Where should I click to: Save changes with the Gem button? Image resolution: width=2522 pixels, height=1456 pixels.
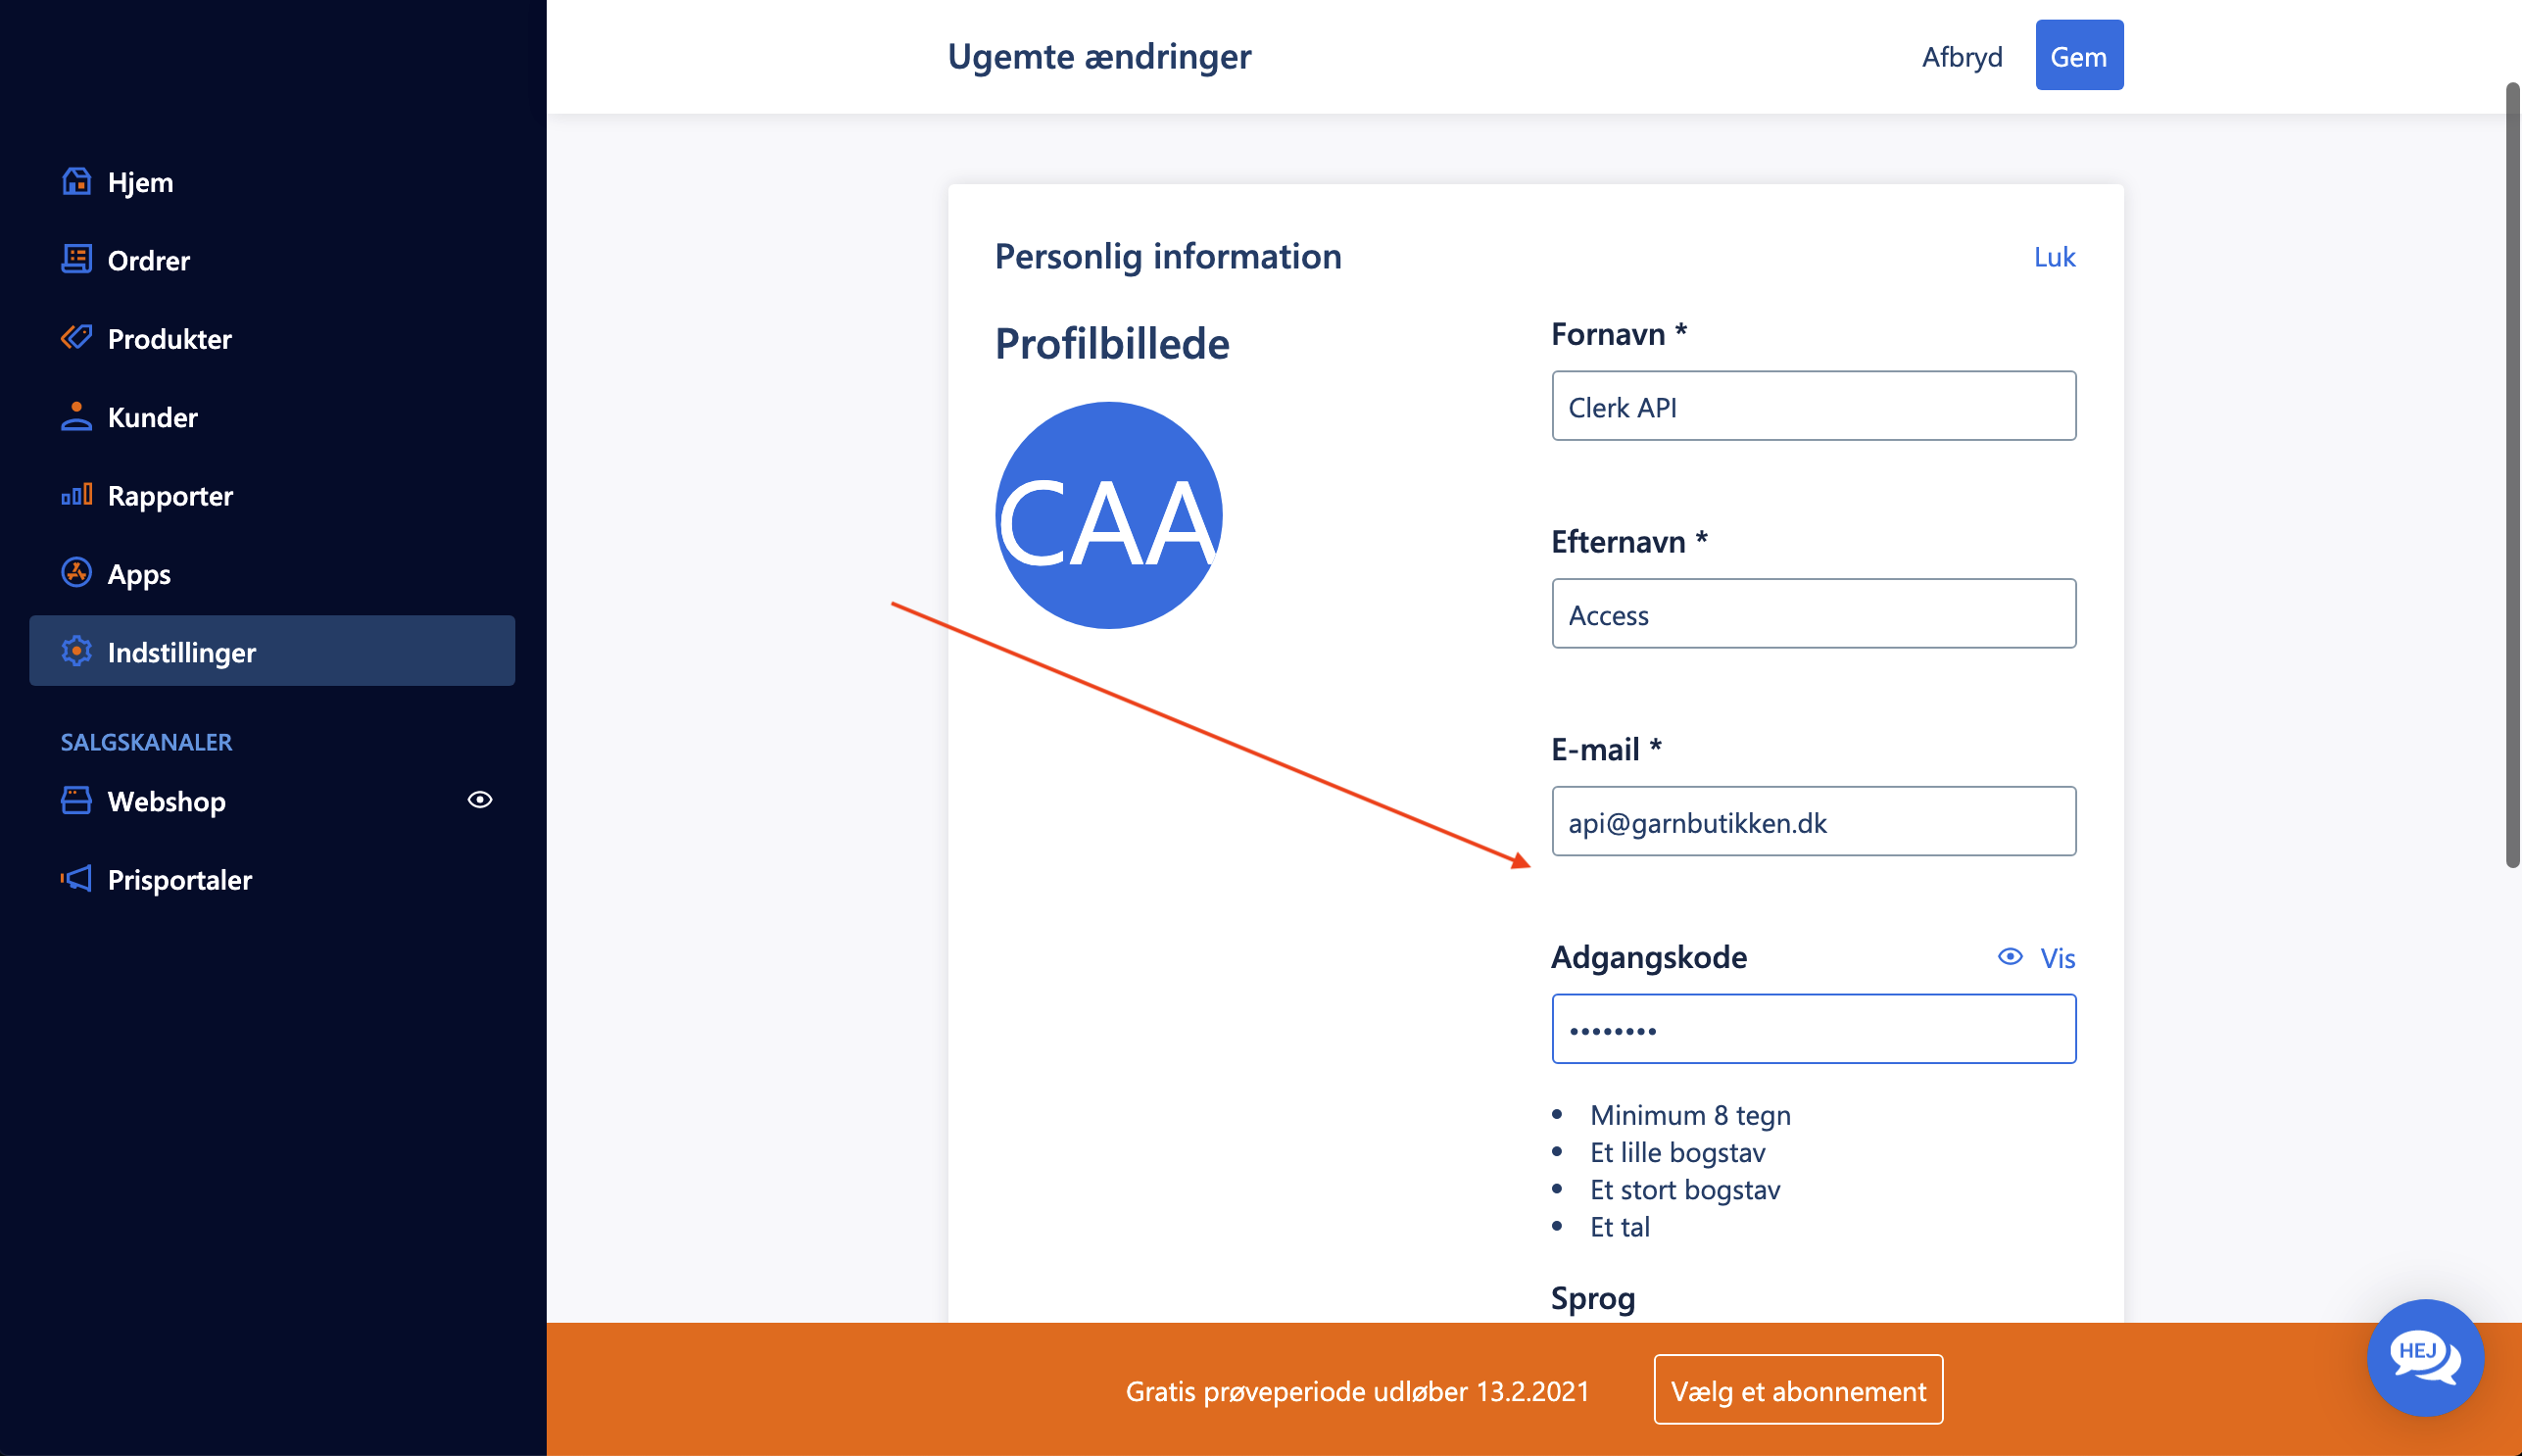(2079, 55)
